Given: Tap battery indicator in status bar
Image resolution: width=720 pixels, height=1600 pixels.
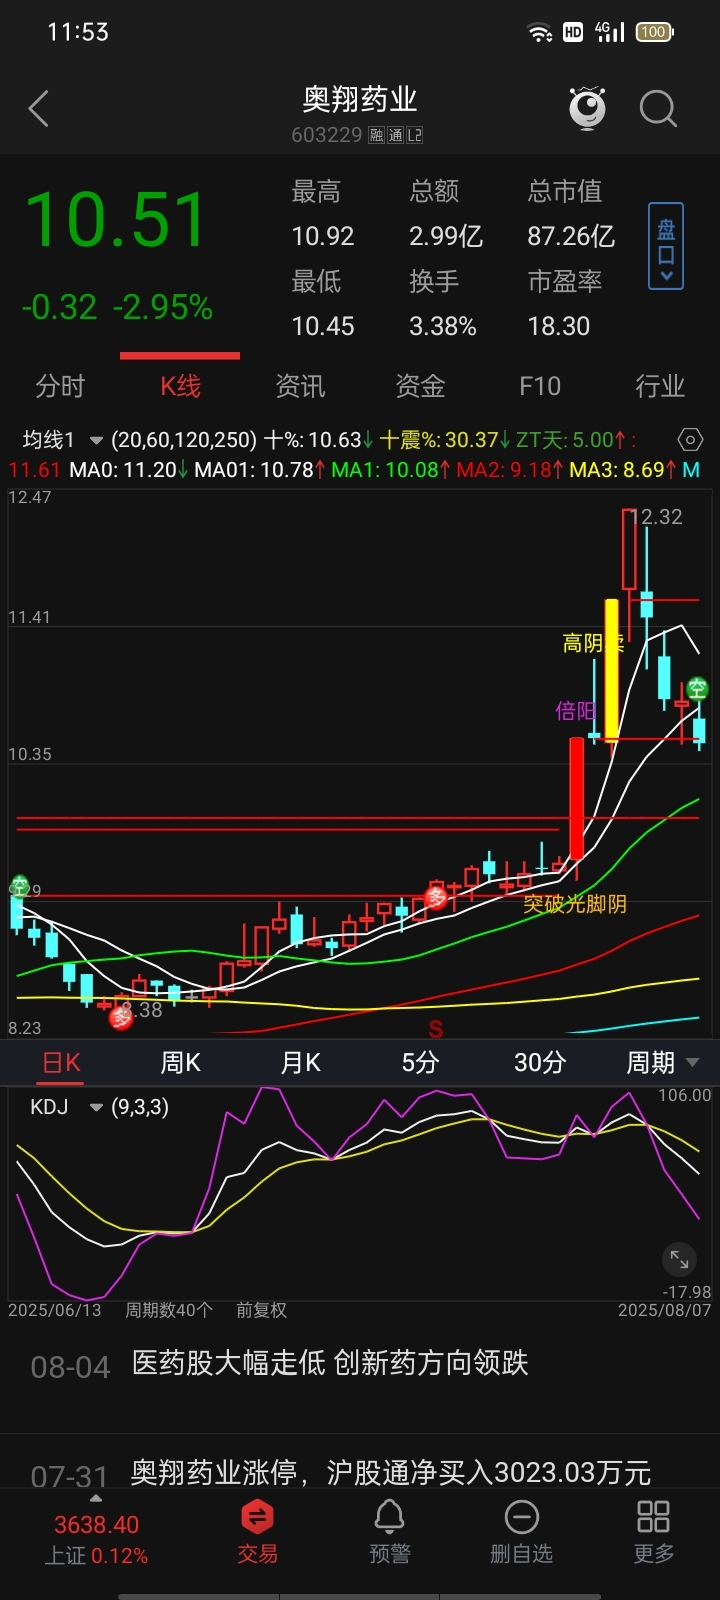Looking at the screenshot, I should tap(655, 32).
